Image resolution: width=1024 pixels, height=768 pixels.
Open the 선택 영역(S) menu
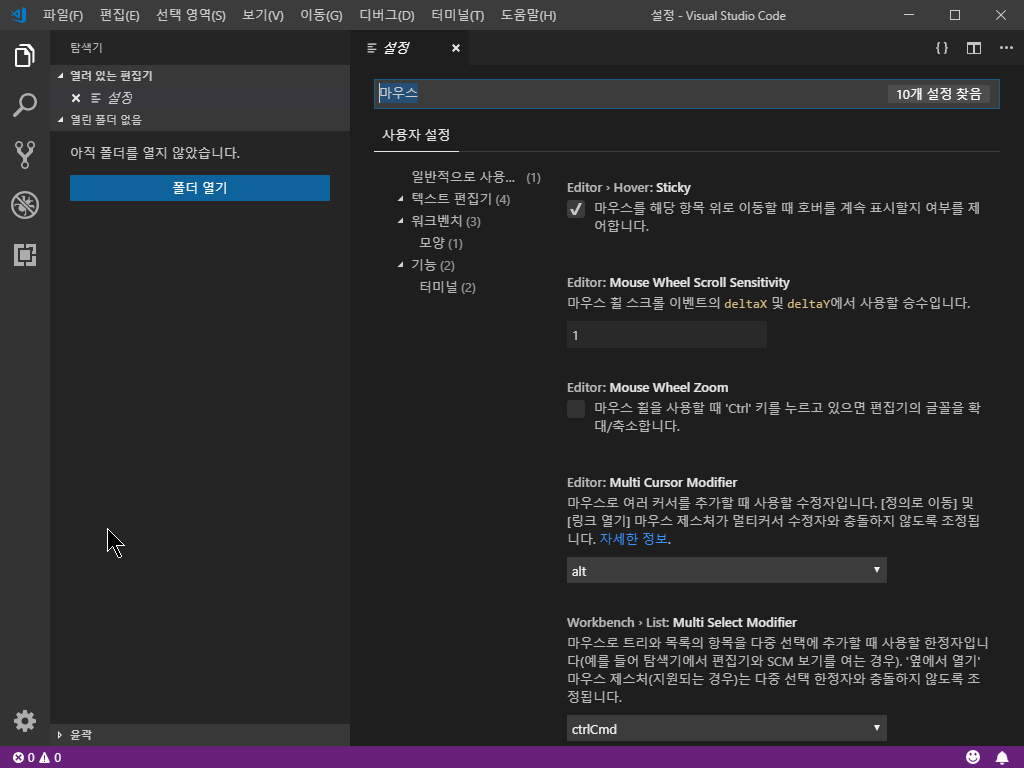coord(191,15)
